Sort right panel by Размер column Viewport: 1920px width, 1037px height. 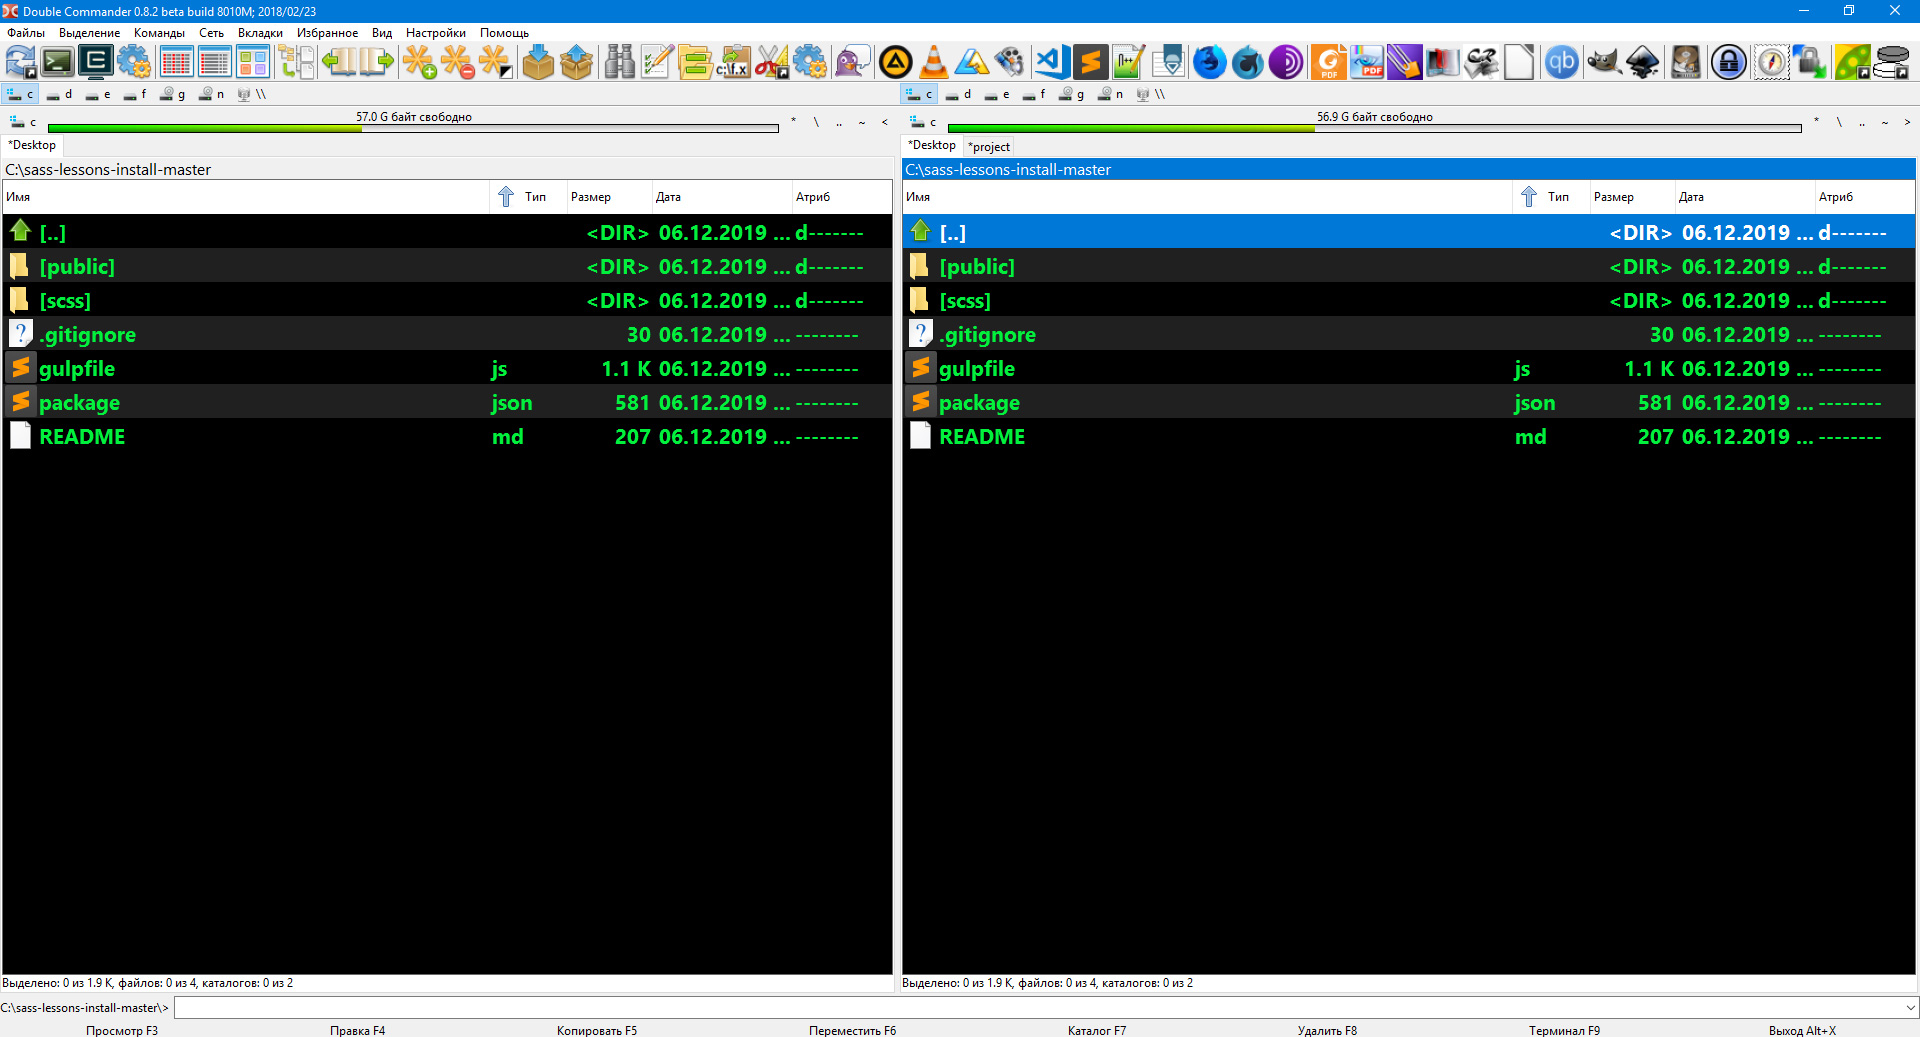tap(1613, 197)
